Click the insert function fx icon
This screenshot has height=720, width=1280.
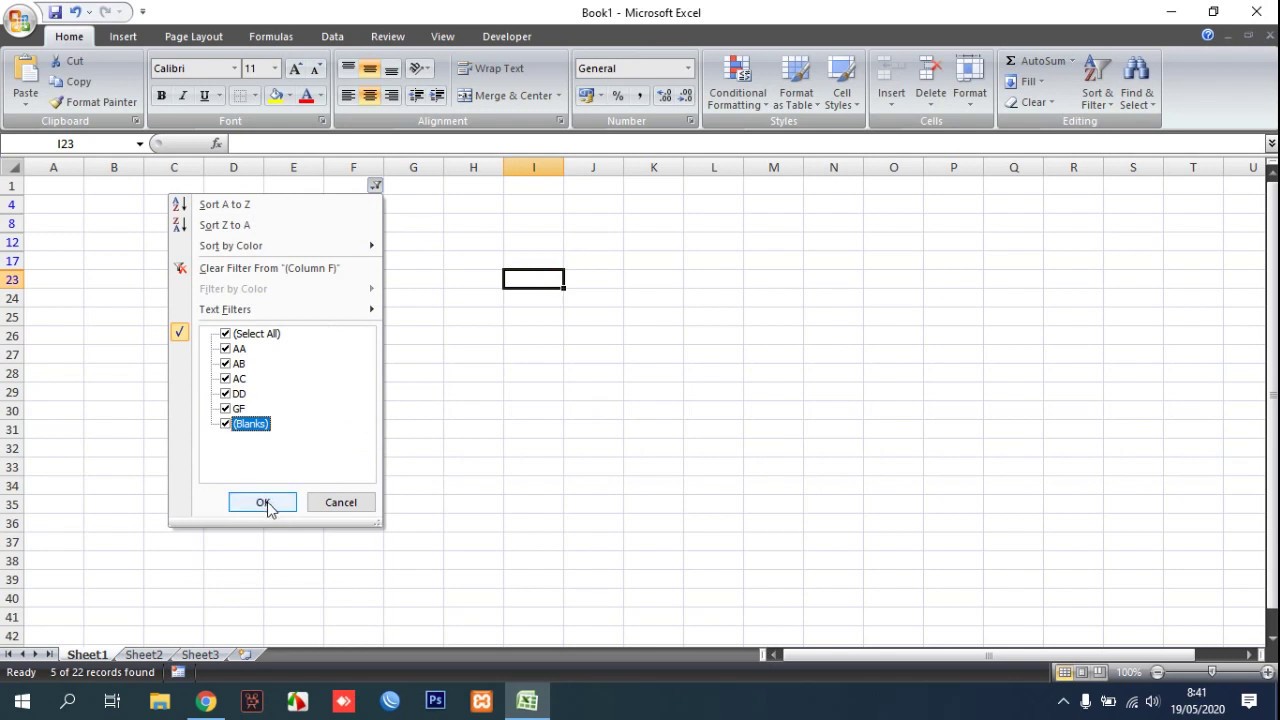[x=217, y=144]
